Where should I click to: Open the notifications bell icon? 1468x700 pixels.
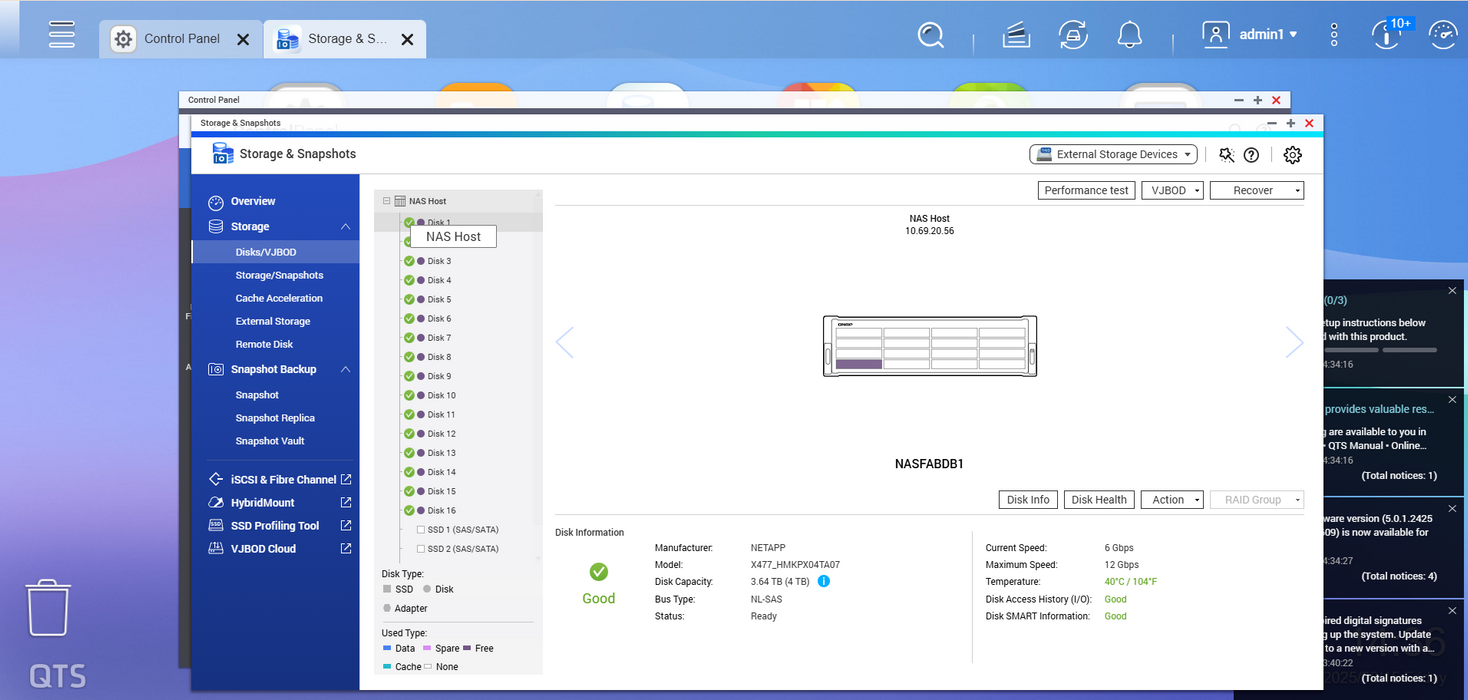coord(1130,36)
